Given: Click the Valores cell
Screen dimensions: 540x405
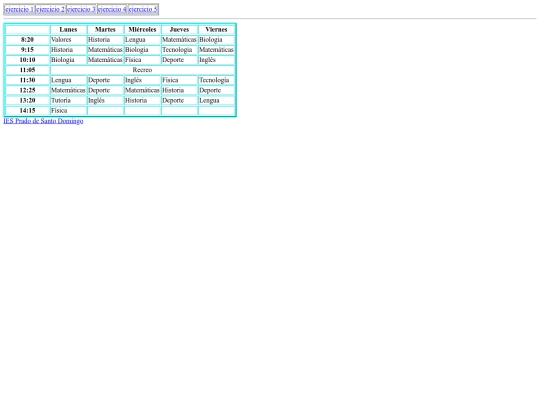Looking at the screenshot, I should click(x=68, y=40).
